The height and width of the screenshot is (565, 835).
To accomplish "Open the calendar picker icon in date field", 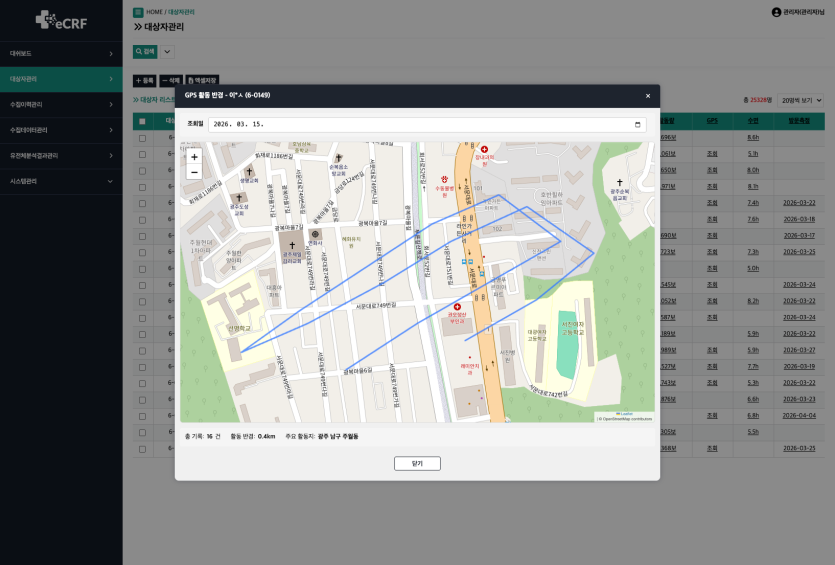I will click(x=637, y=125).
